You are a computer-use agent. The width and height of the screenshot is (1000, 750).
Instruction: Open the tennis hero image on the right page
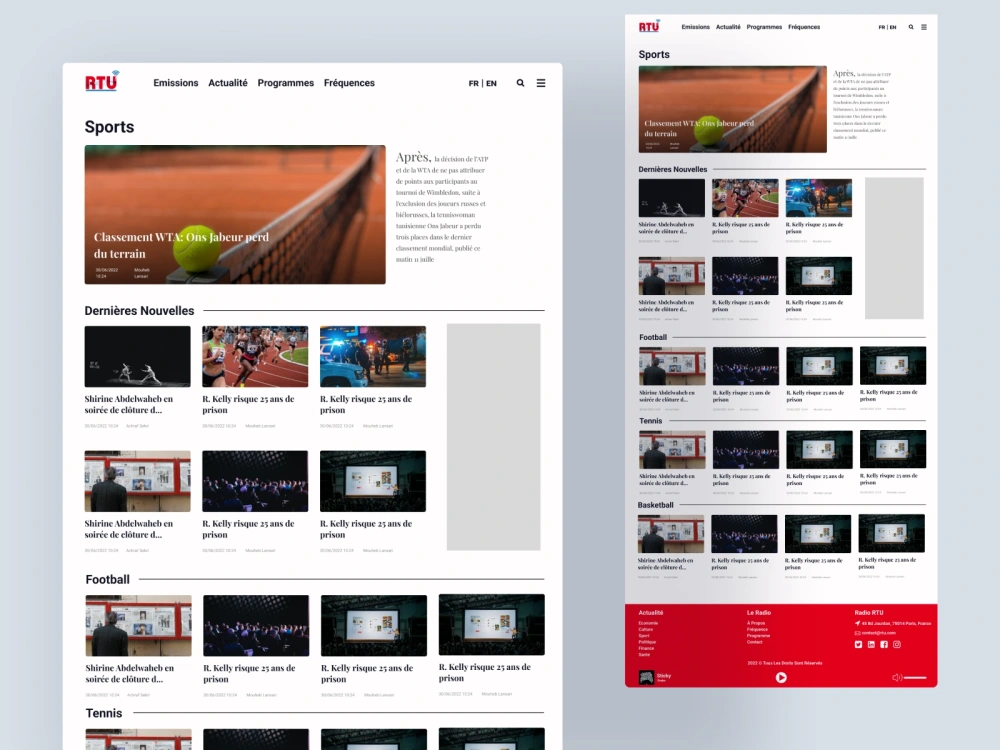(732, 109)
